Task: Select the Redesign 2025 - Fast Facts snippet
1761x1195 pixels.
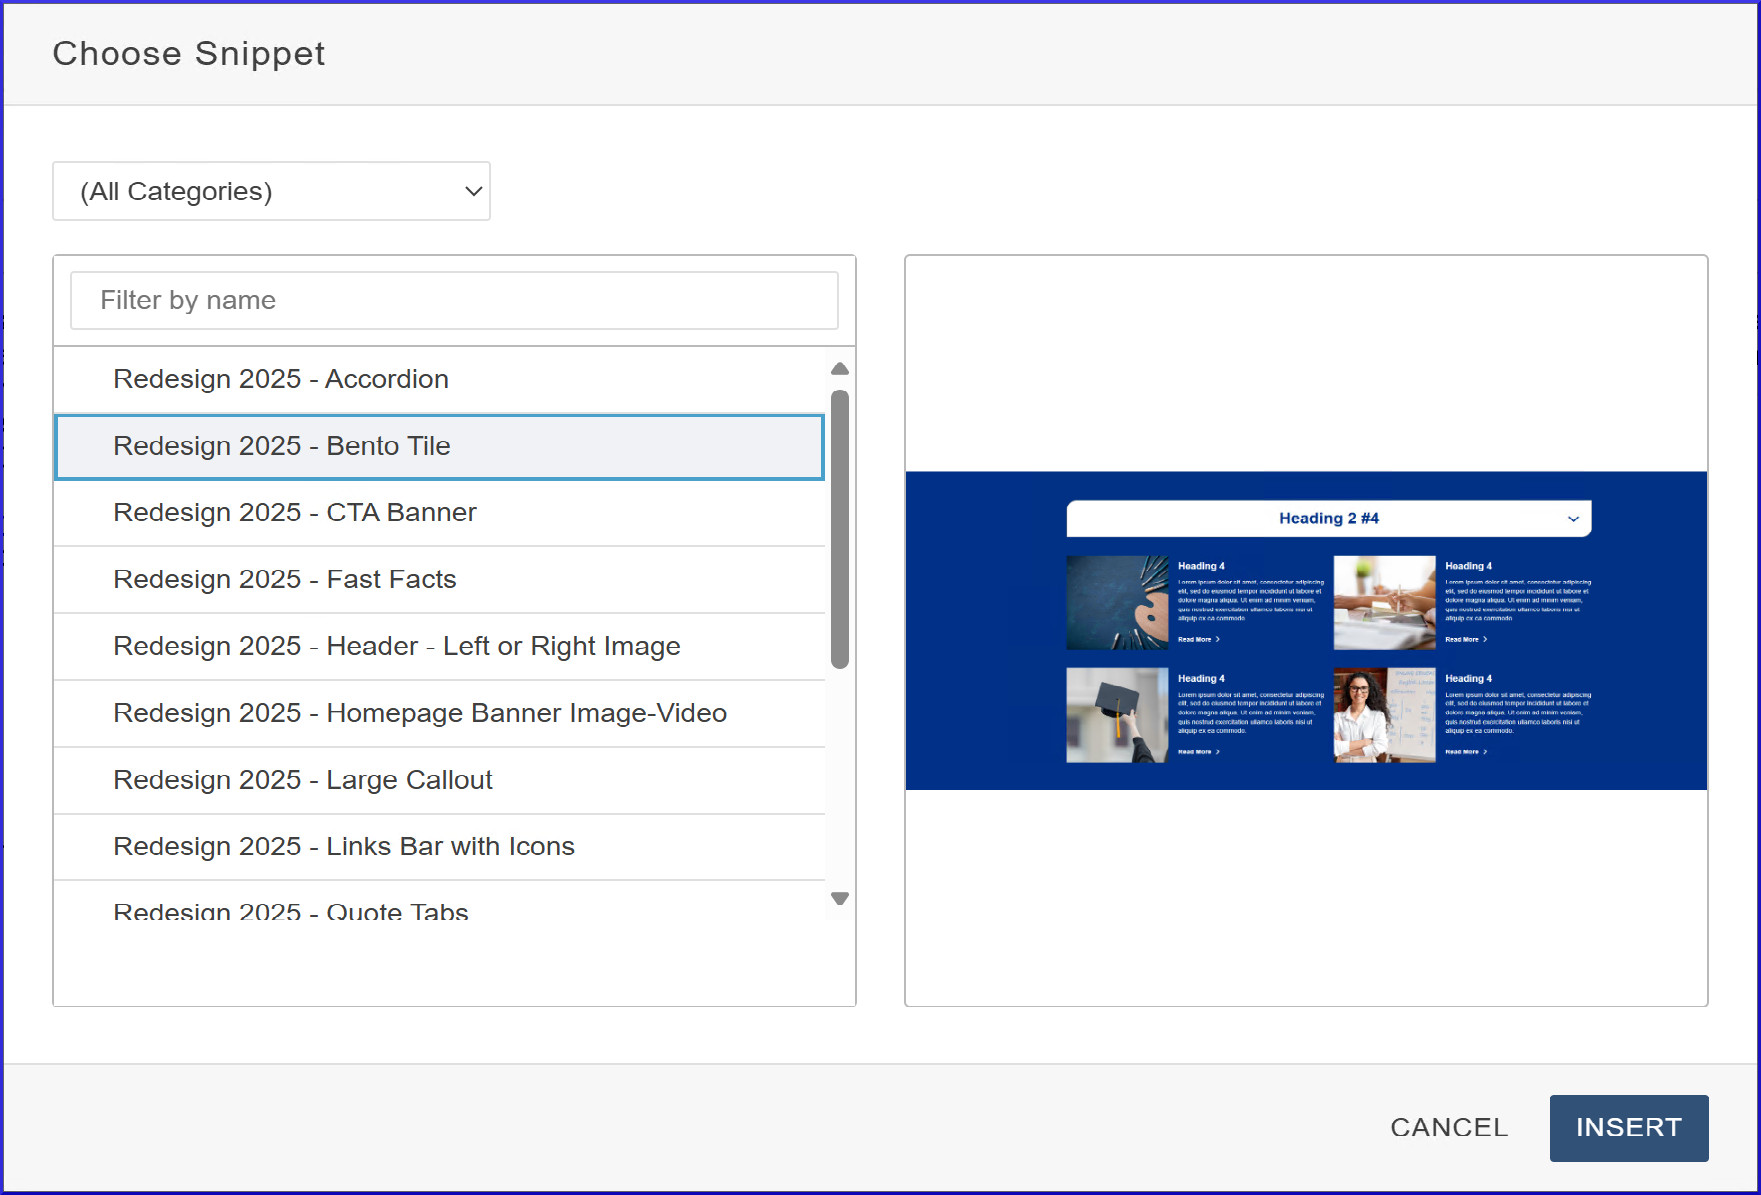Action: click(x=284, y=579)
